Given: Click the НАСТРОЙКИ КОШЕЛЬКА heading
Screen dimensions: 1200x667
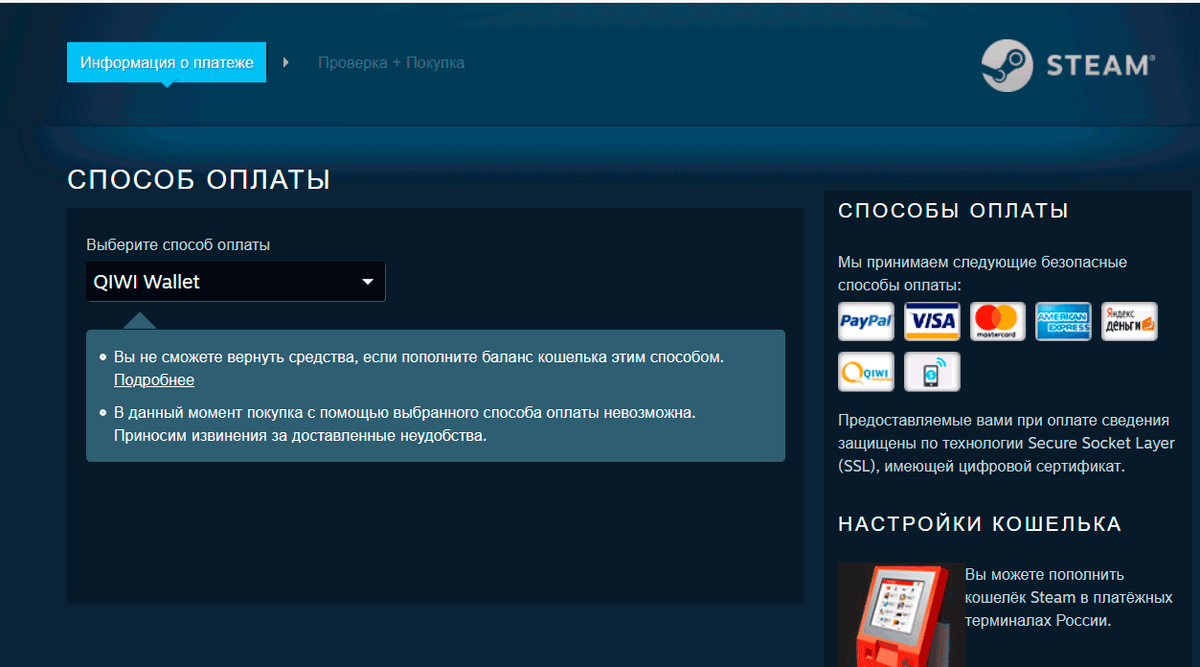Looking at the screenshot, I should click(x=980, y=523).
